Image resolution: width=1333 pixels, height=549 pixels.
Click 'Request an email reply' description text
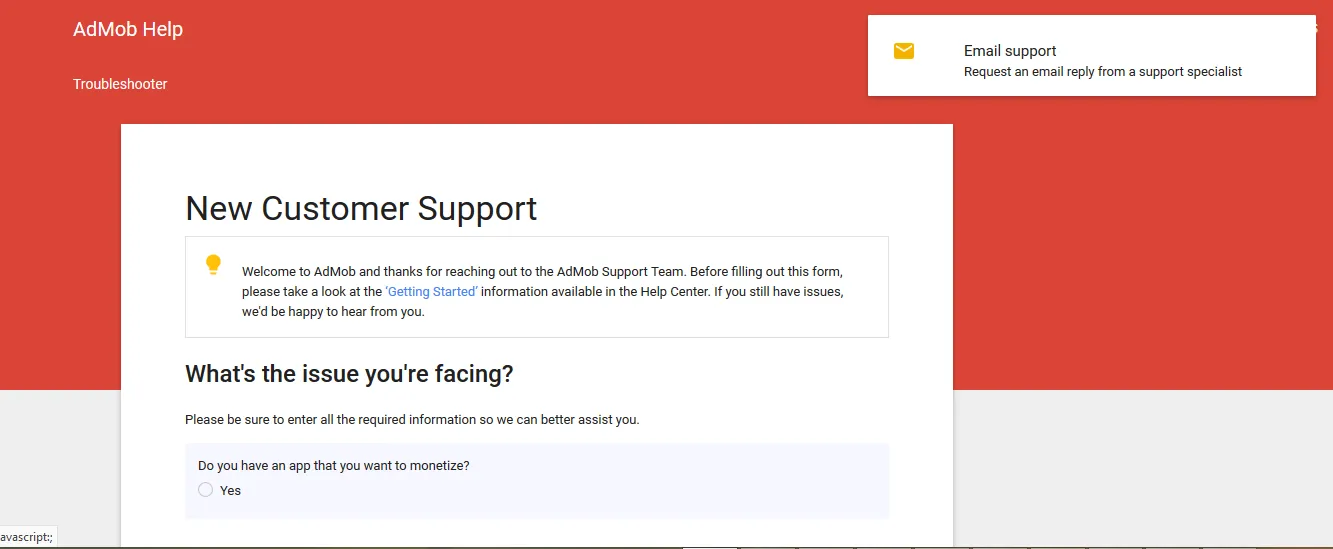coord(1102,72)
